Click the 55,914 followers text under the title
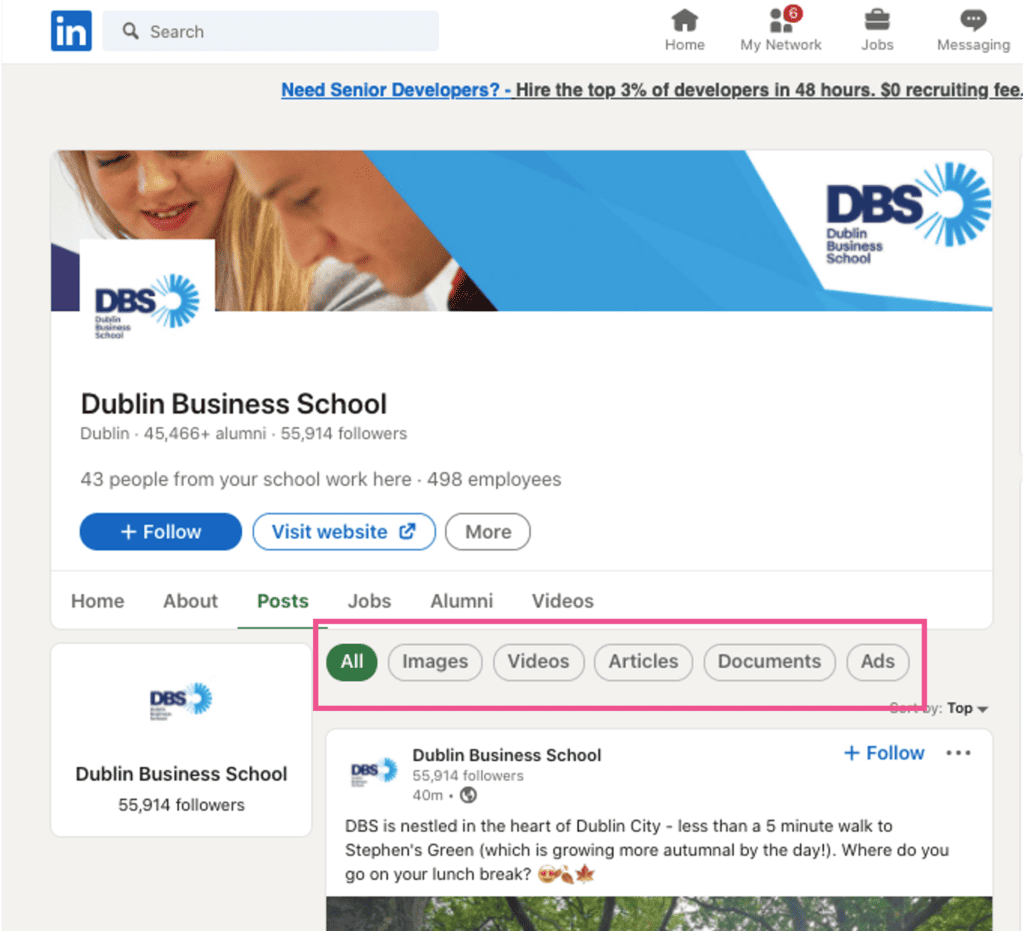This screenshot has height=931, width=1024. [344, 434]
